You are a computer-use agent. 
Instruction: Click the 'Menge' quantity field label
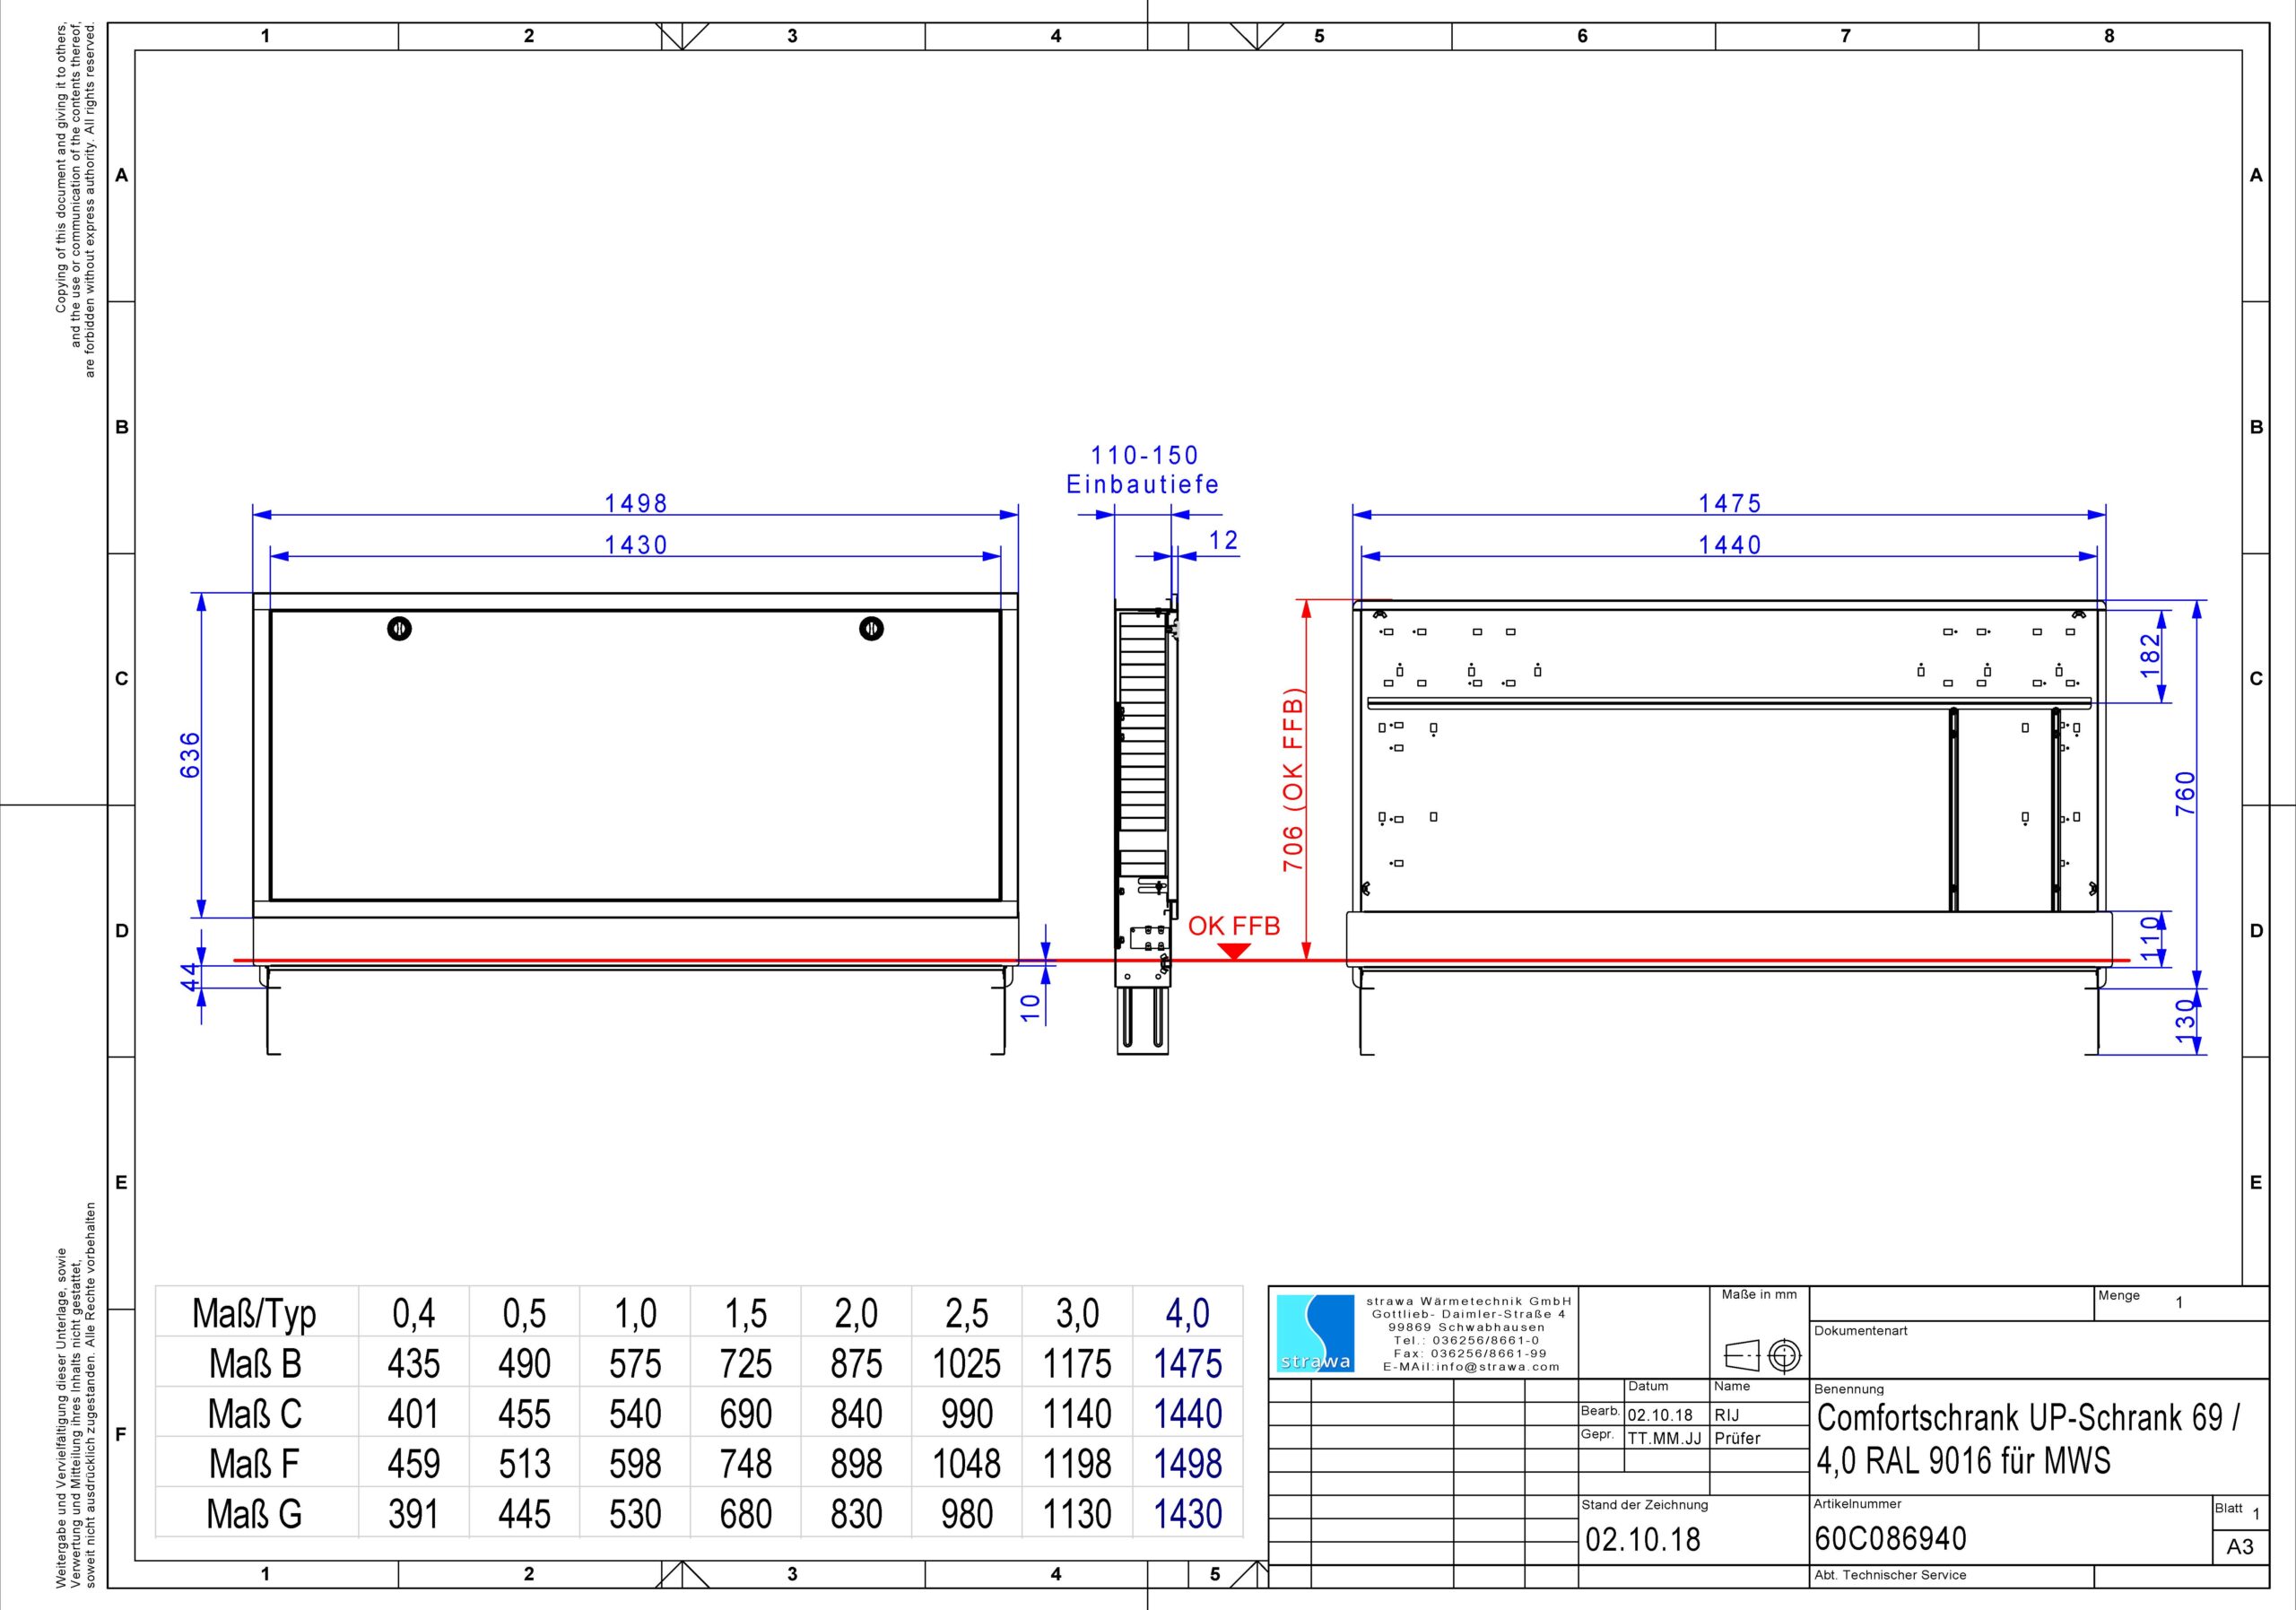2119,1296
